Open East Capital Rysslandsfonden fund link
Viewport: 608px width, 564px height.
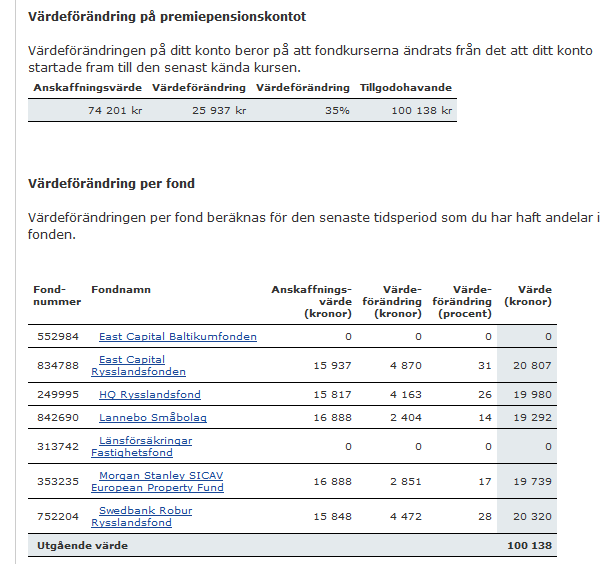click(138, 366)
